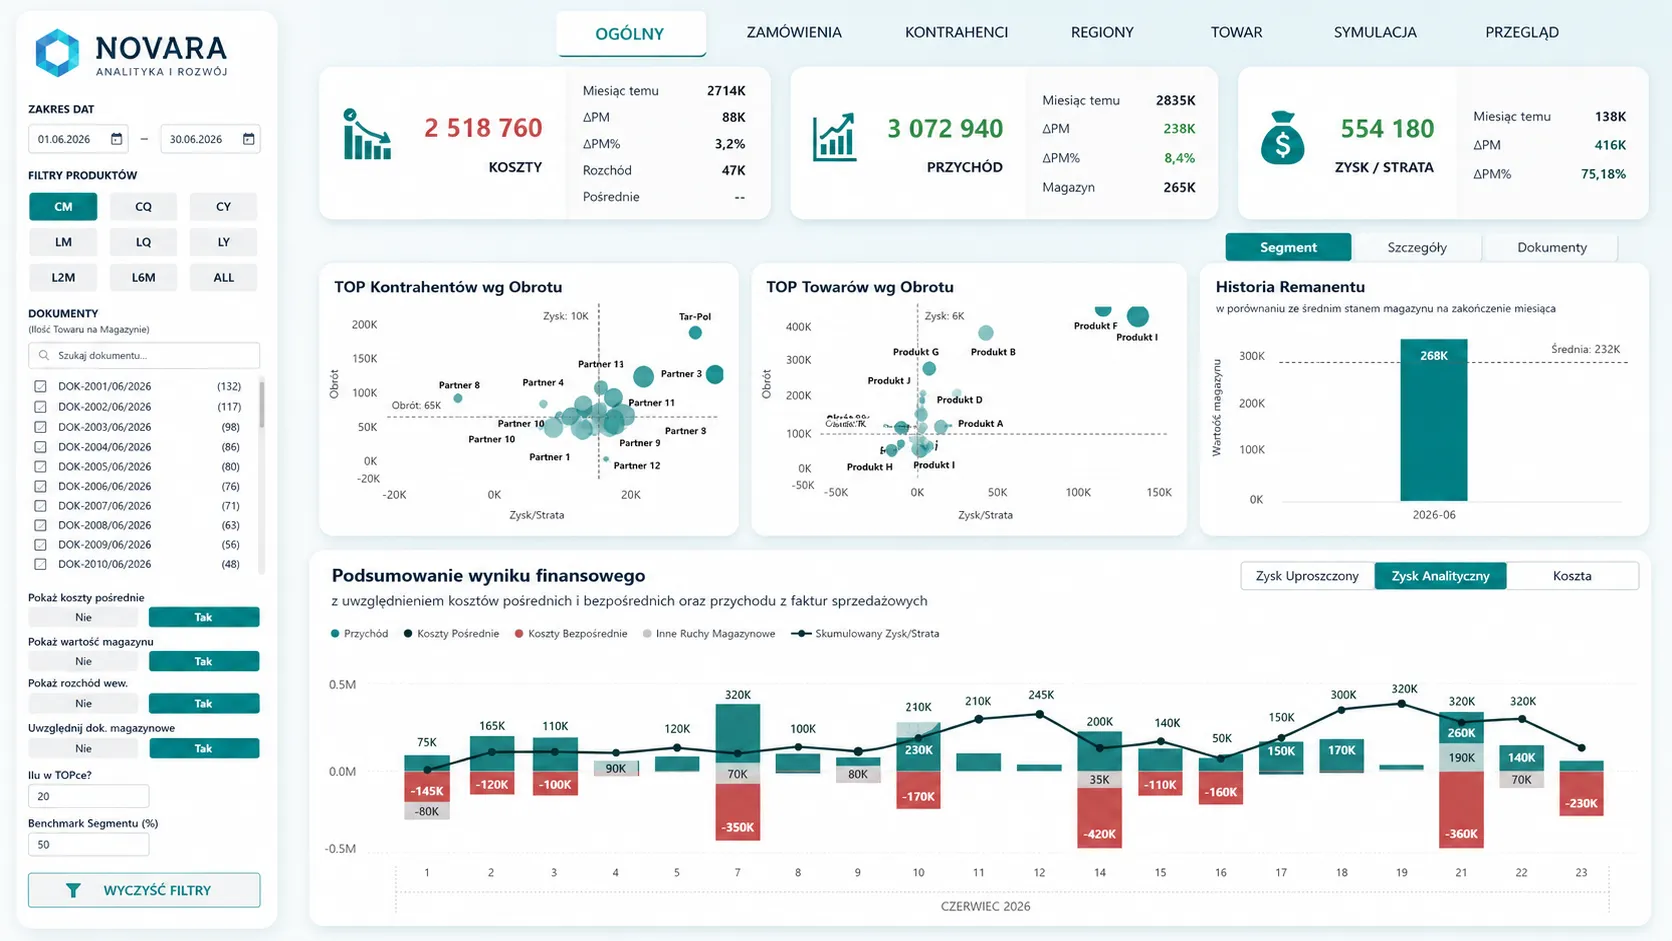Image resolution: width=1672 pixels, height=941 pixels.
Task: Click the Novara hexagon logo
Action: coord(57,53)
